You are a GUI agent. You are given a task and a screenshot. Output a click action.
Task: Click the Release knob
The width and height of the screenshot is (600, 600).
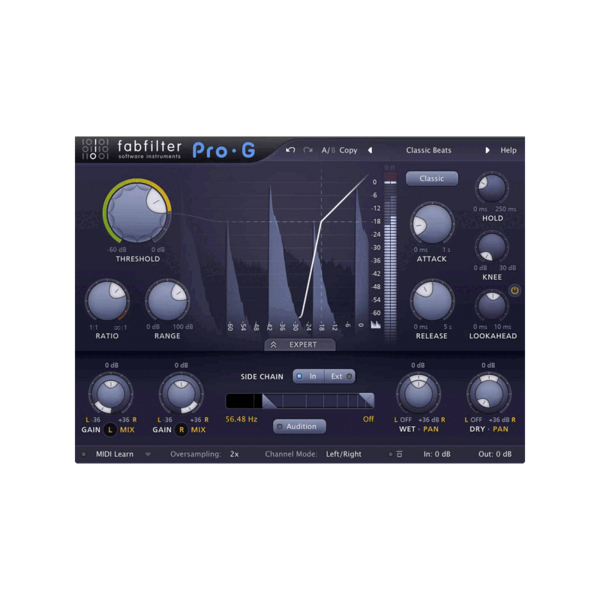432,300
